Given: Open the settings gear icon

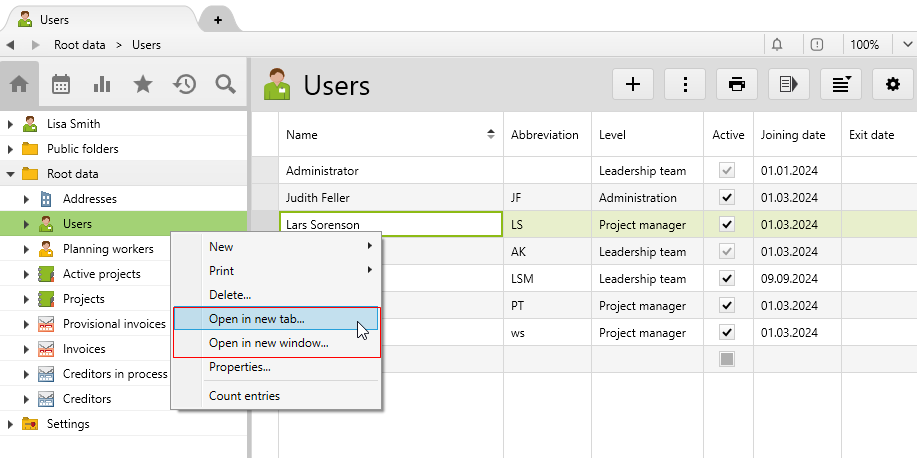Looking at the screenshot, I should coord(892,85).
